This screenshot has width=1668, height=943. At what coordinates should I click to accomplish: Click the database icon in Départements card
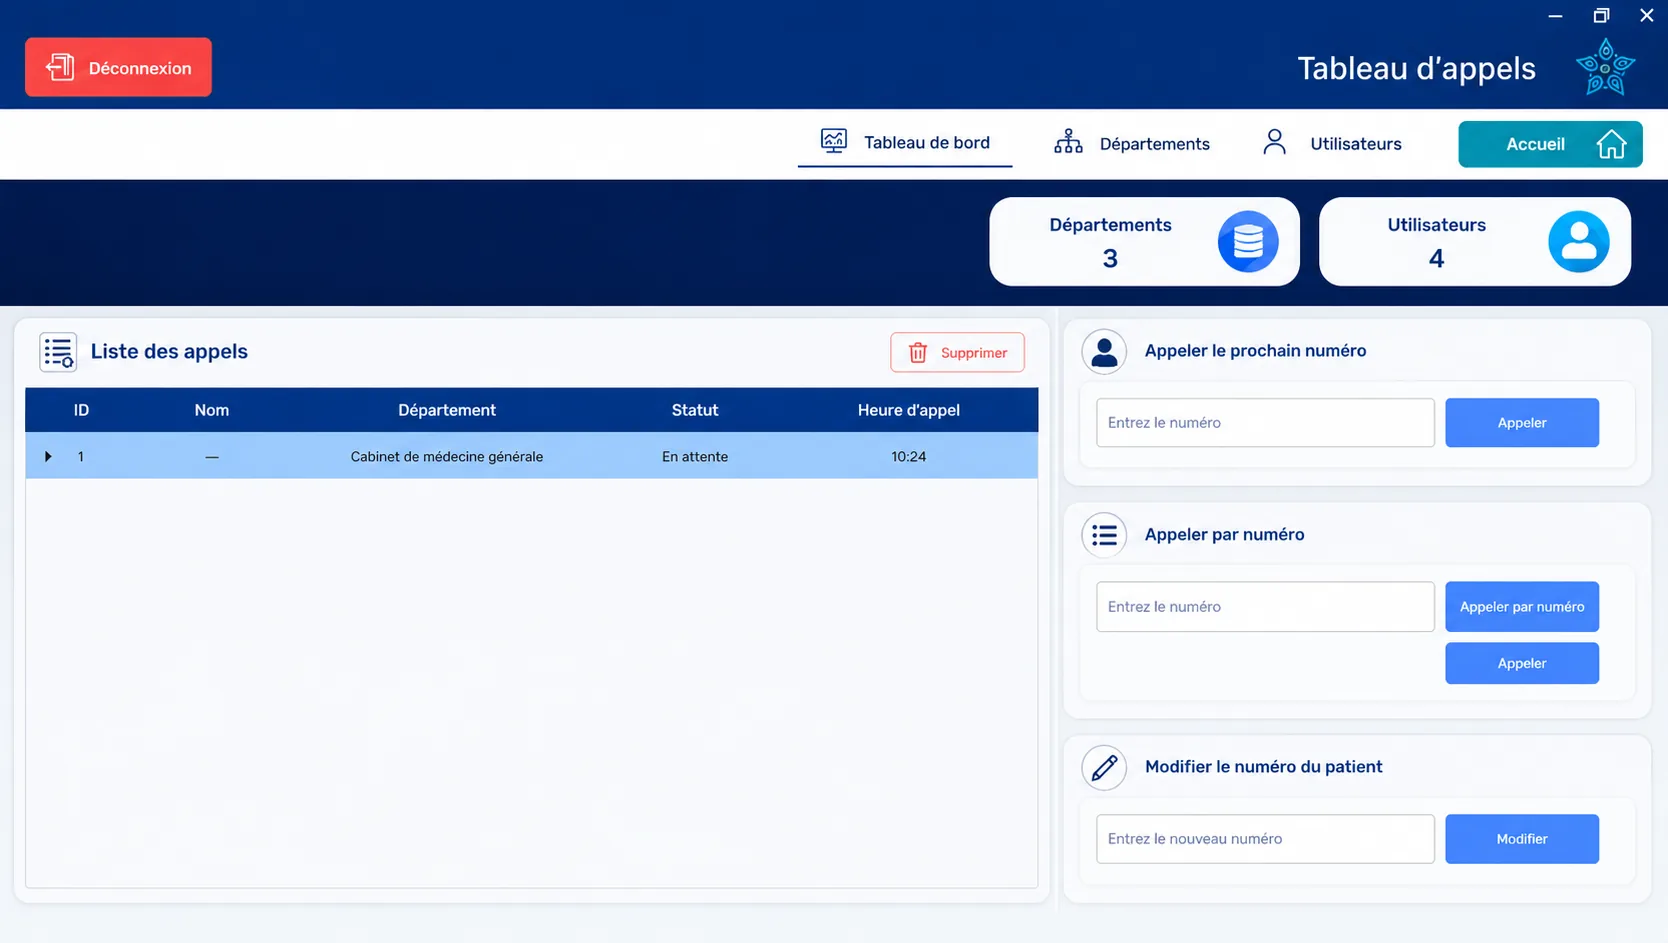point(1248,241)
